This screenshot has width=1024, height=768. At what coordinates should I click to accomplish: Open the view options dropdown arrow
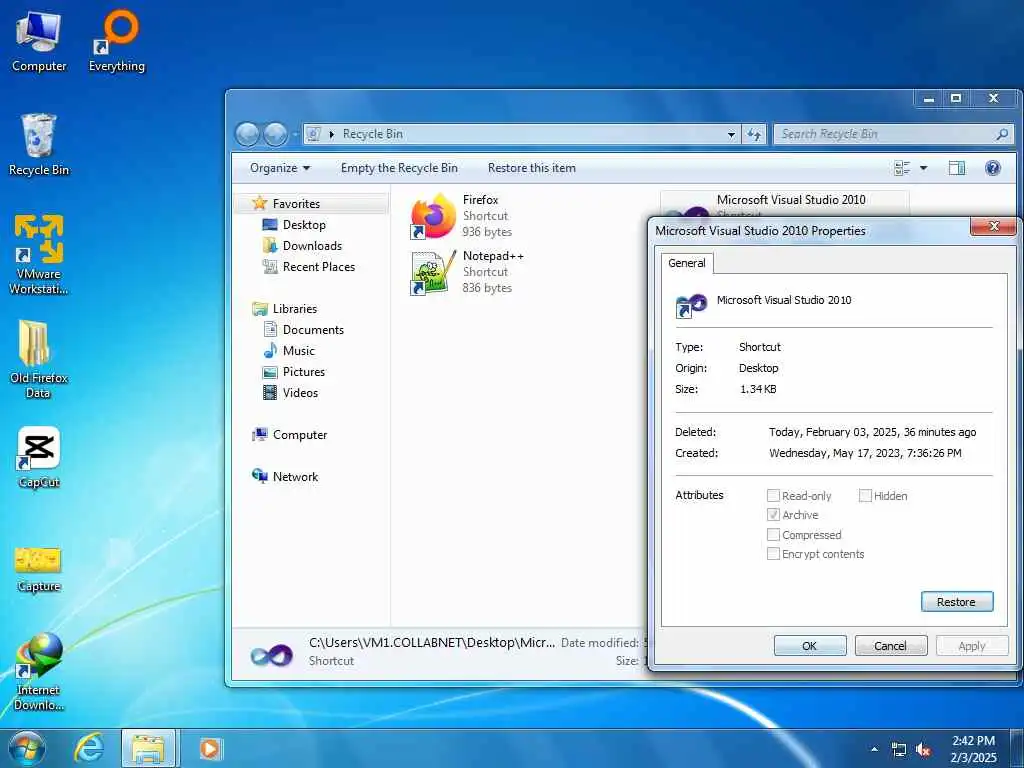[x=923, y=168]
